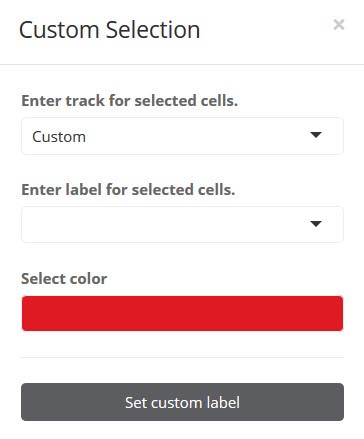Change the selection color from red
Screen dimensions: 364x439
click(182, 313)
